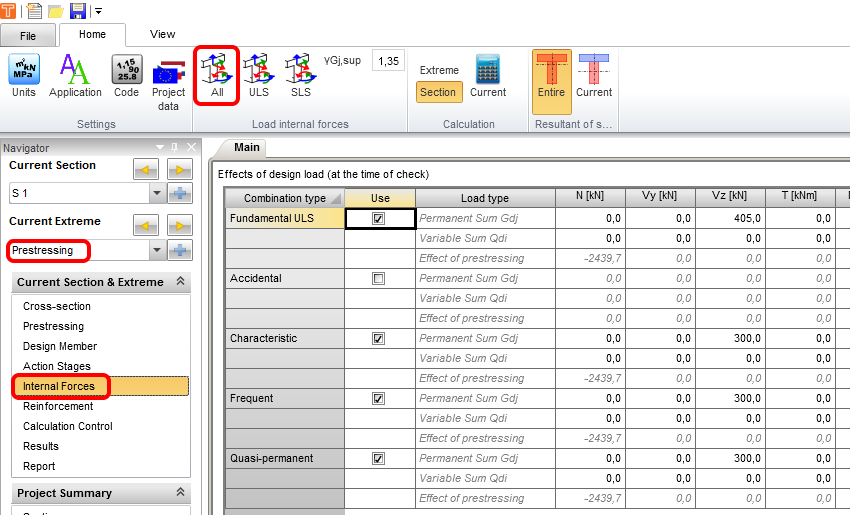Open the Current Extreme Prestressing dropdown
Screen dimensions: 850x515
(156, 250)
